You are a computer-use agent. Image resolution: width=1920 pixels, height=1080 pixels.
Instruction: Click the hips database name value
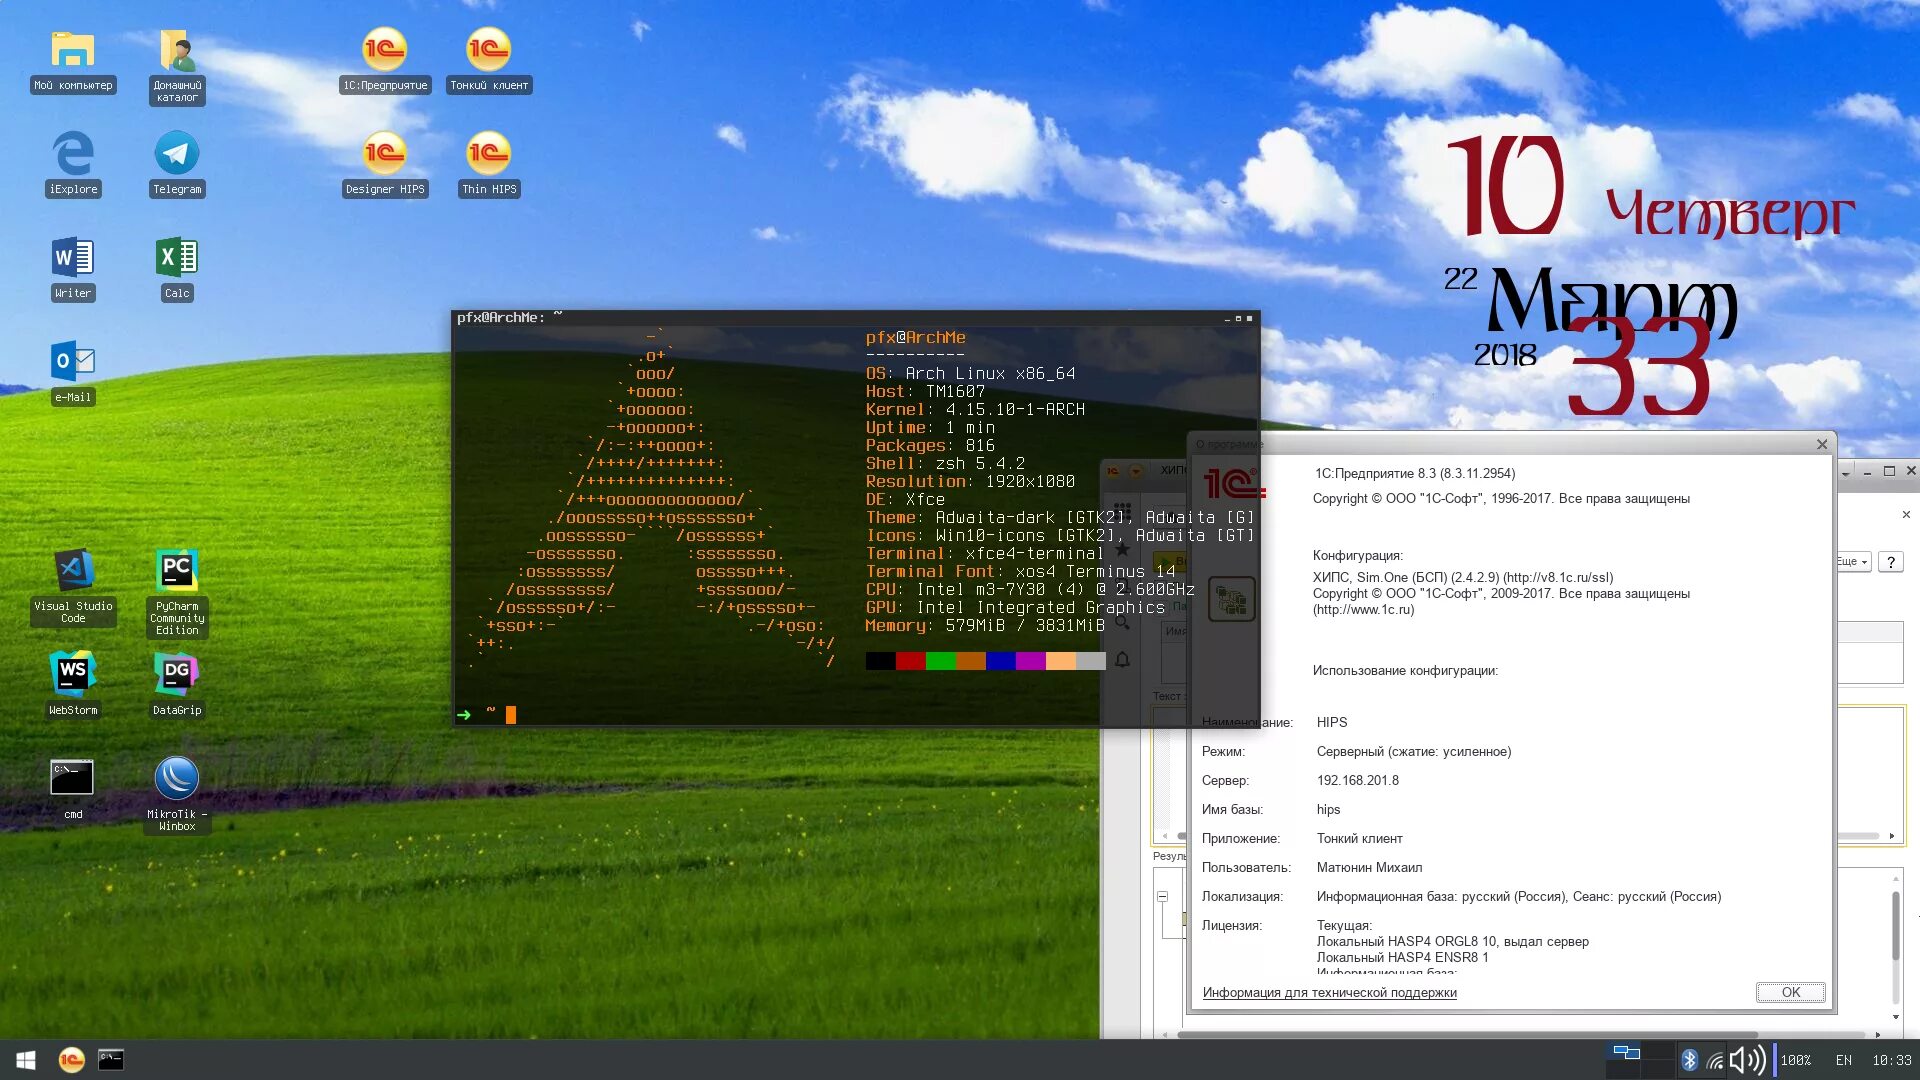click(x=1328, y=810)
